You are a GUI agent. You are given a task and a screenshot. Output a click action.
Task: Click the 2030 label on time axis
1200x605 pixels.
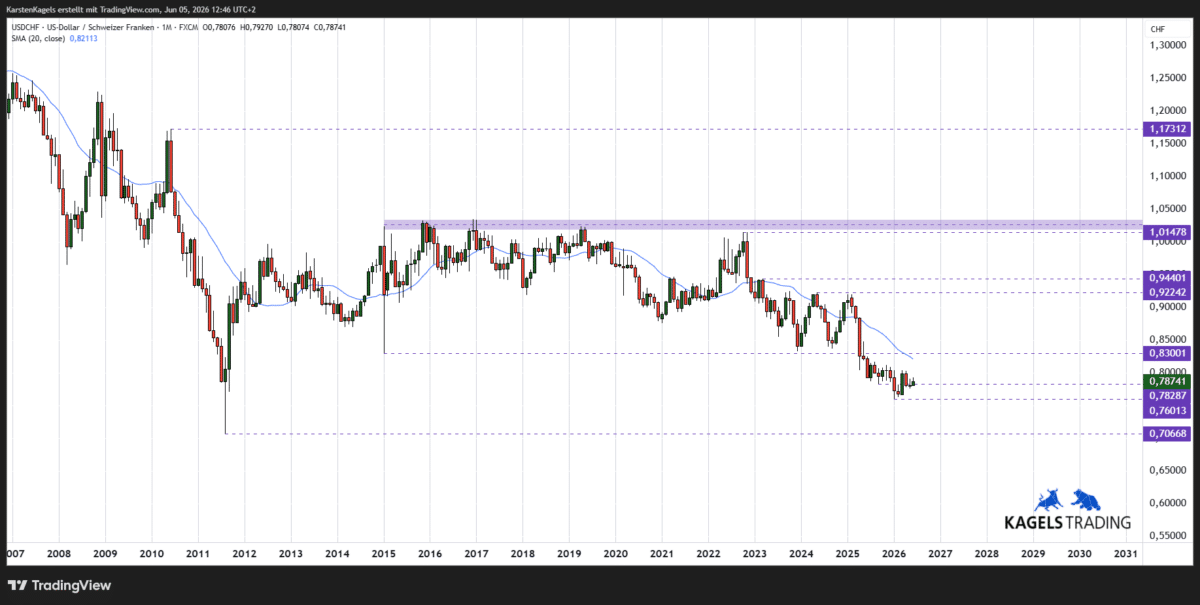[x=1079, y=553]
